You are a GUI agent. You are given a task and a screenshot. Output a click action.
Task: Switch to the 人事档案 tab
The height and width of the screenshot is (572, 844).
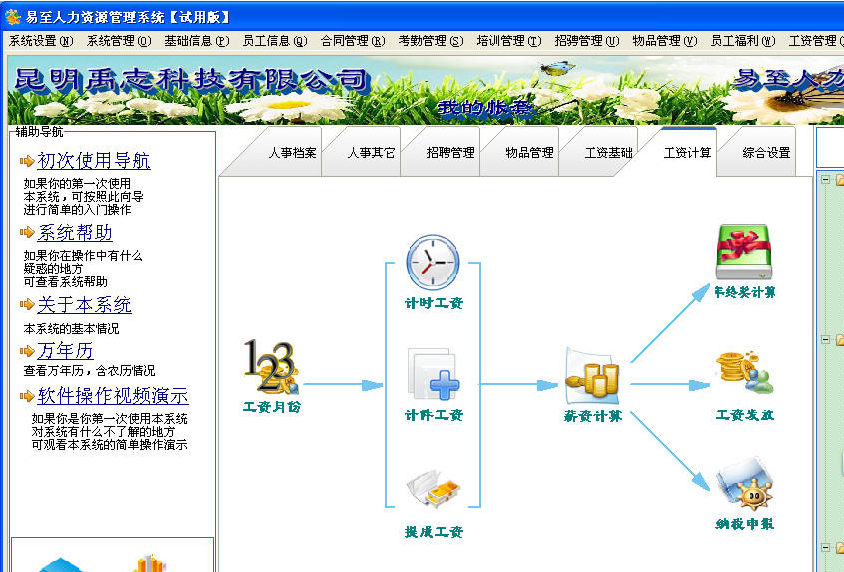tap(292, 153)
